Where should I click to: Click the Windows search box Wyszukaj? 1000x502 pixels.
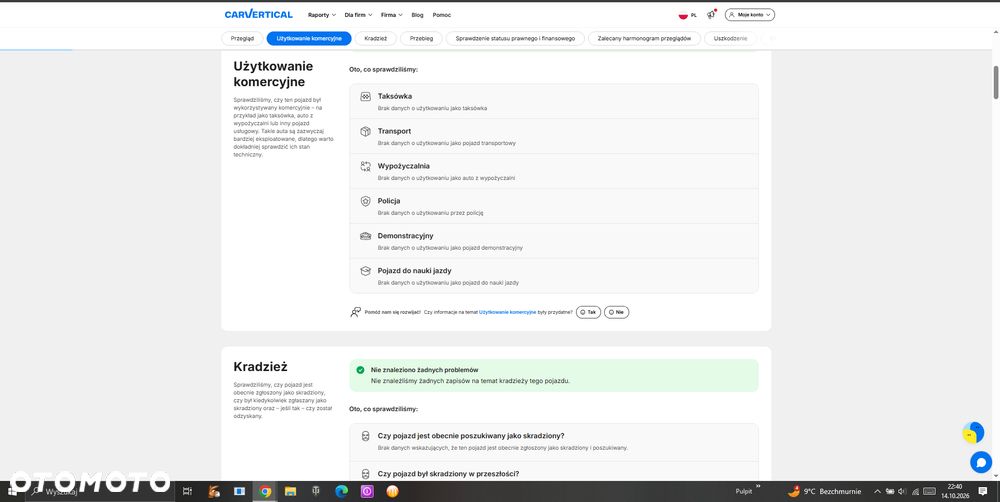tap(99, 491)
